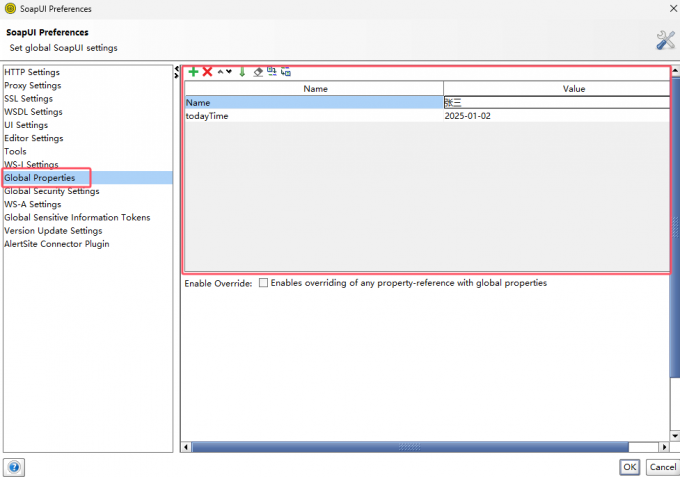The height and width of the screenshot is (477, 680).
Task: Load property values from a file
Action: coord(272,72)
